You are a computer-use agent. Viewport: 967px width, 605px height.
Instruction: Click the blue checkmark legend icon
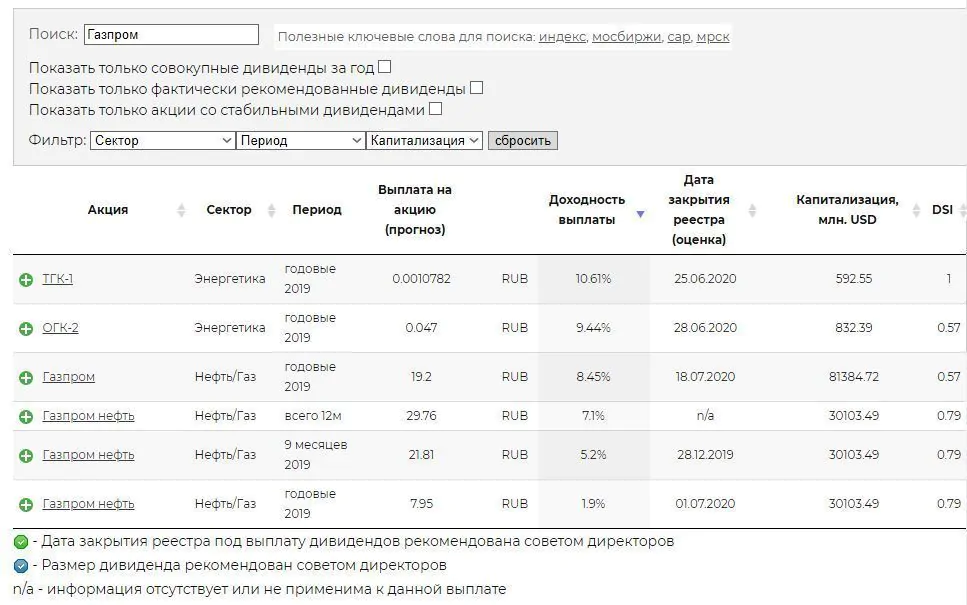pyautogui.click(x=21, y=566)
